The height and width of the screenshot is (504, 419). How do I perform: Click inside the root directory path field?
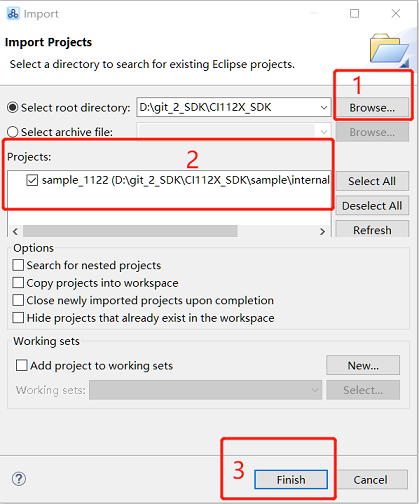point(227,107)
